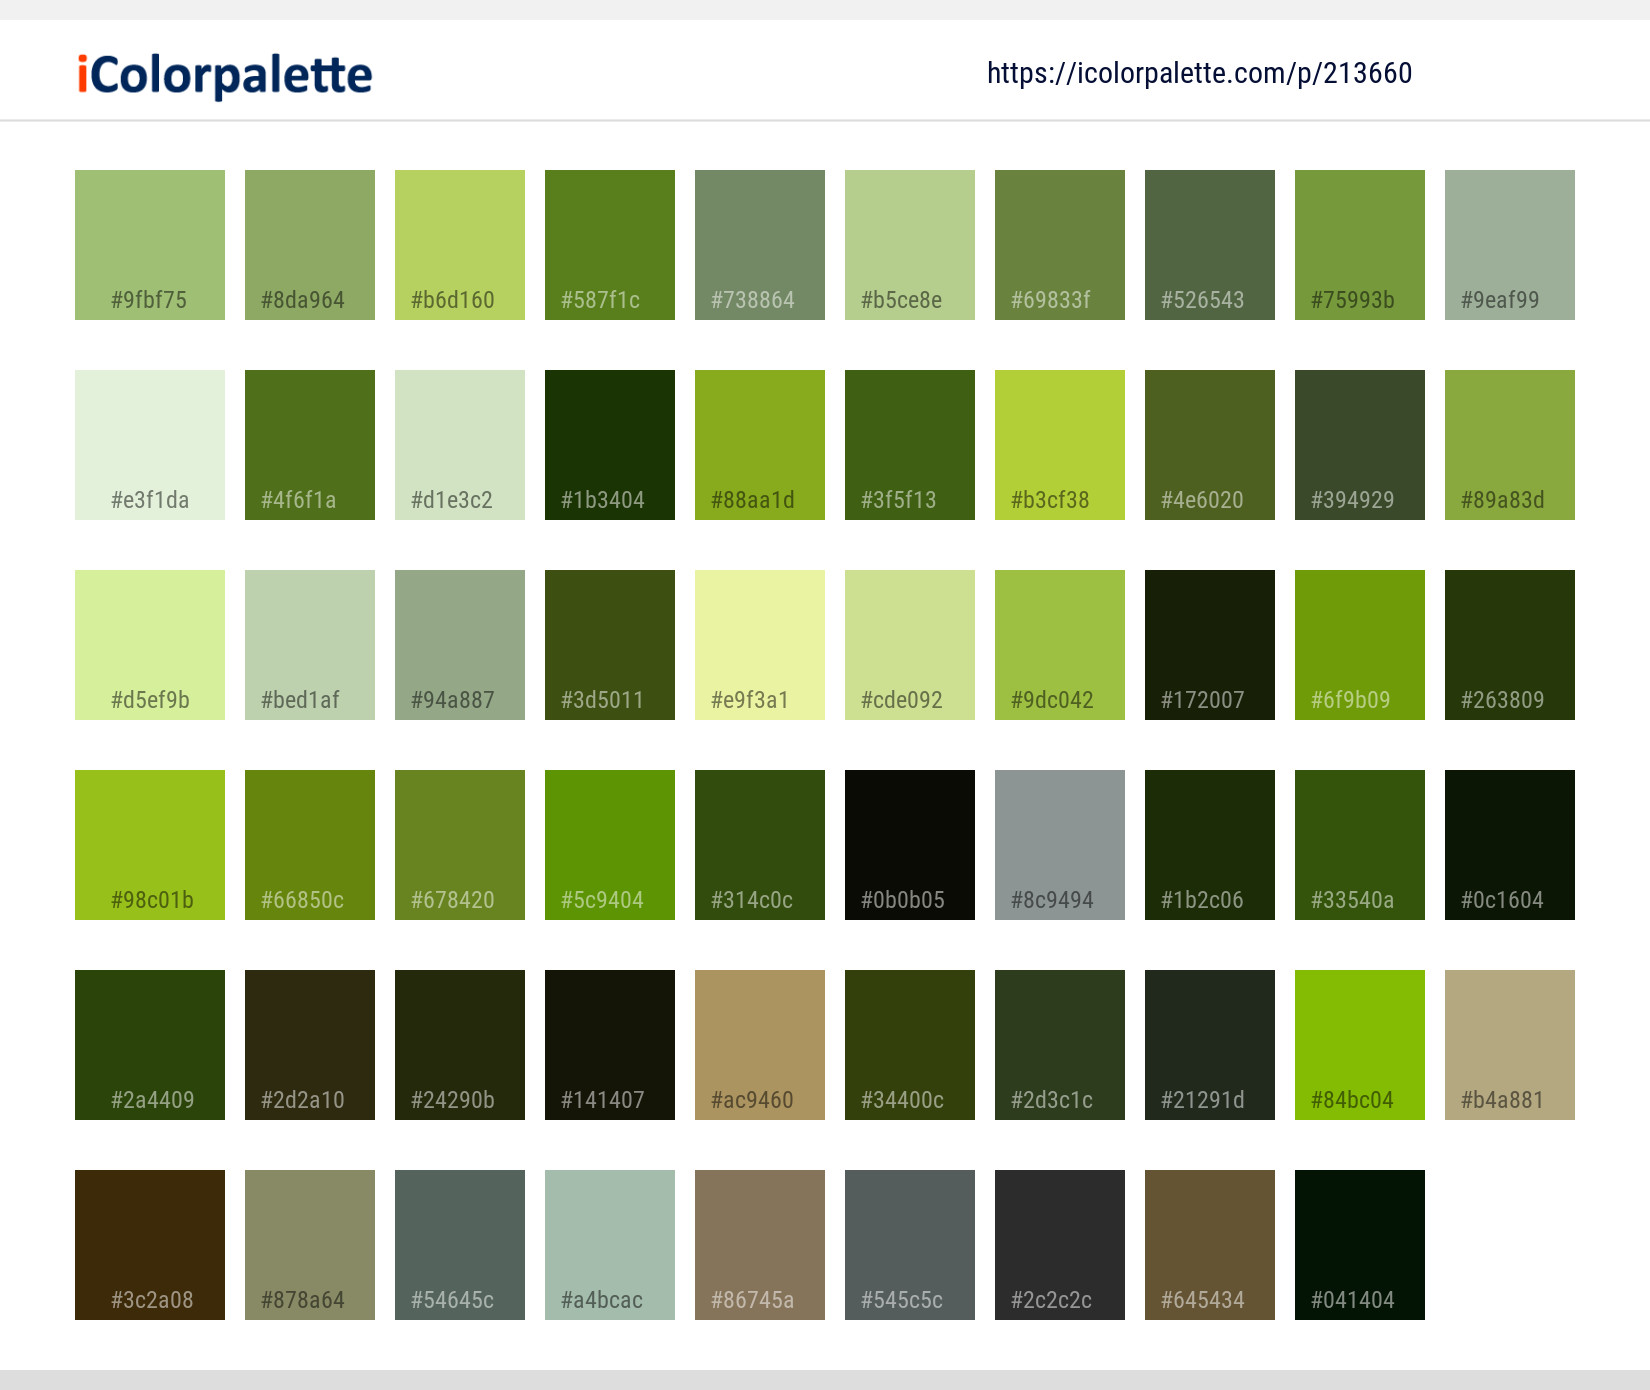Select the #9fbf75 color swatch
The image size is (1650, 1390).
tap(150, 245)
